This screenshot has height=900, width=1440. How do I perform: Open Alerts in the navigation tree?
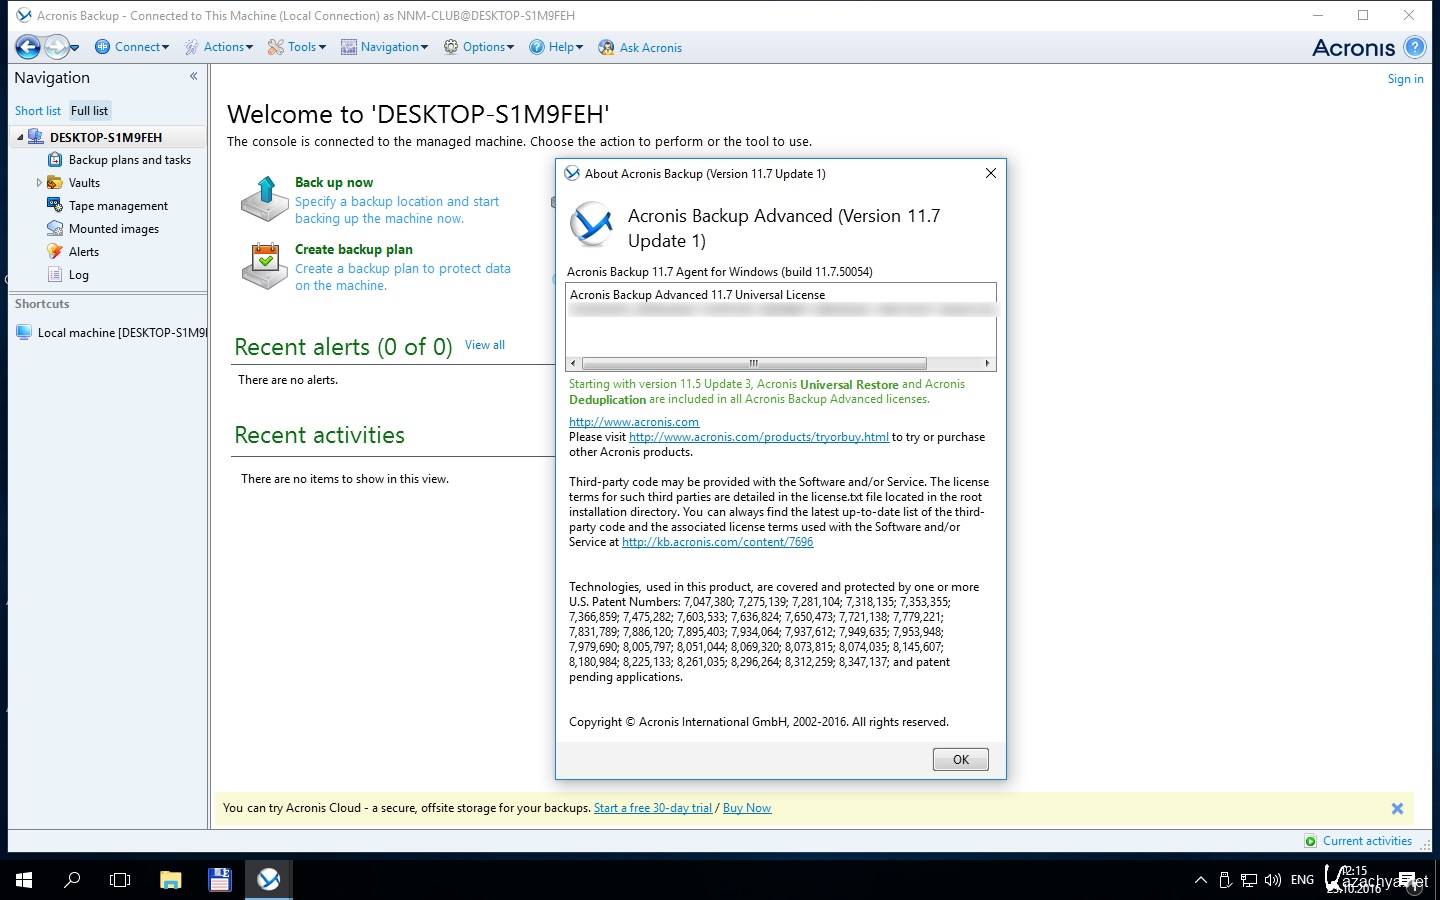tap(83, 252)
